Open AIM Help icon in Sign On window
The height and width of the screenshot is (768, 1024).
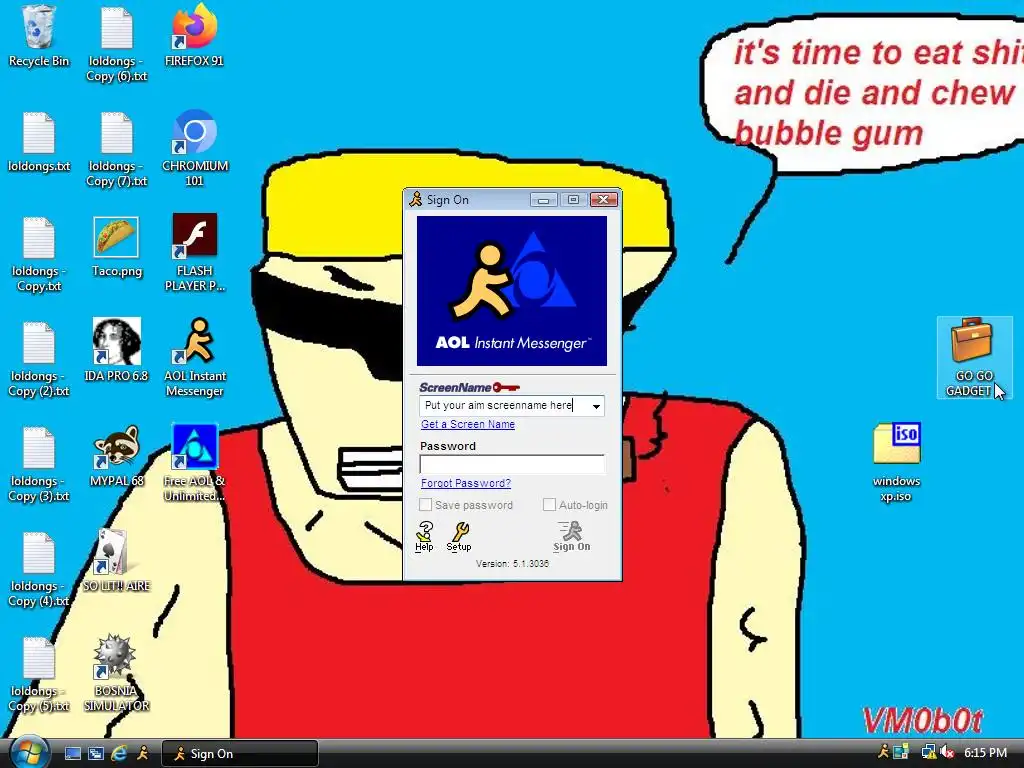tap(424, 537)
